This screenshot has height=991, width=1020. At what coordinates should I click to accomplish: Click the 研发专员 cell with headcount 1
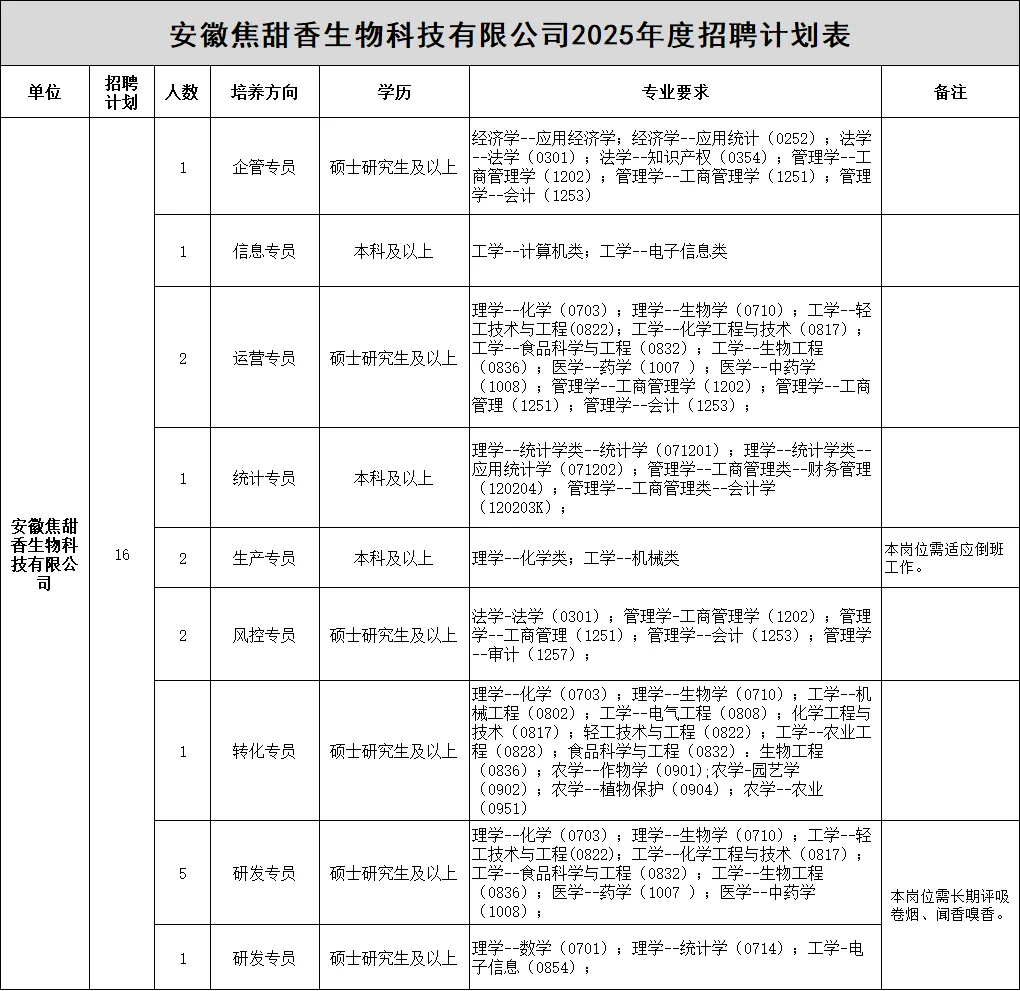[264, 958]
